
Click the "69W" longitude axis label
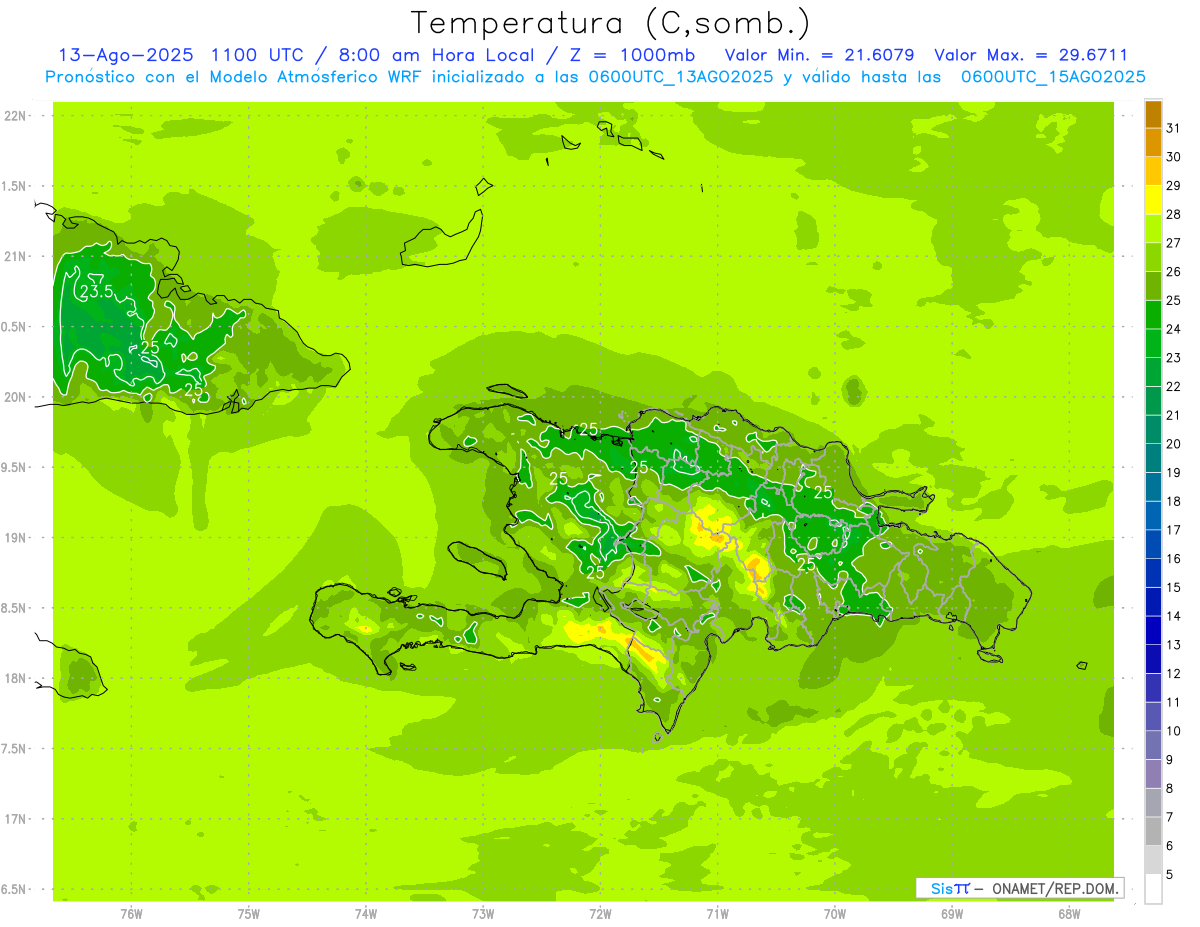952,913
